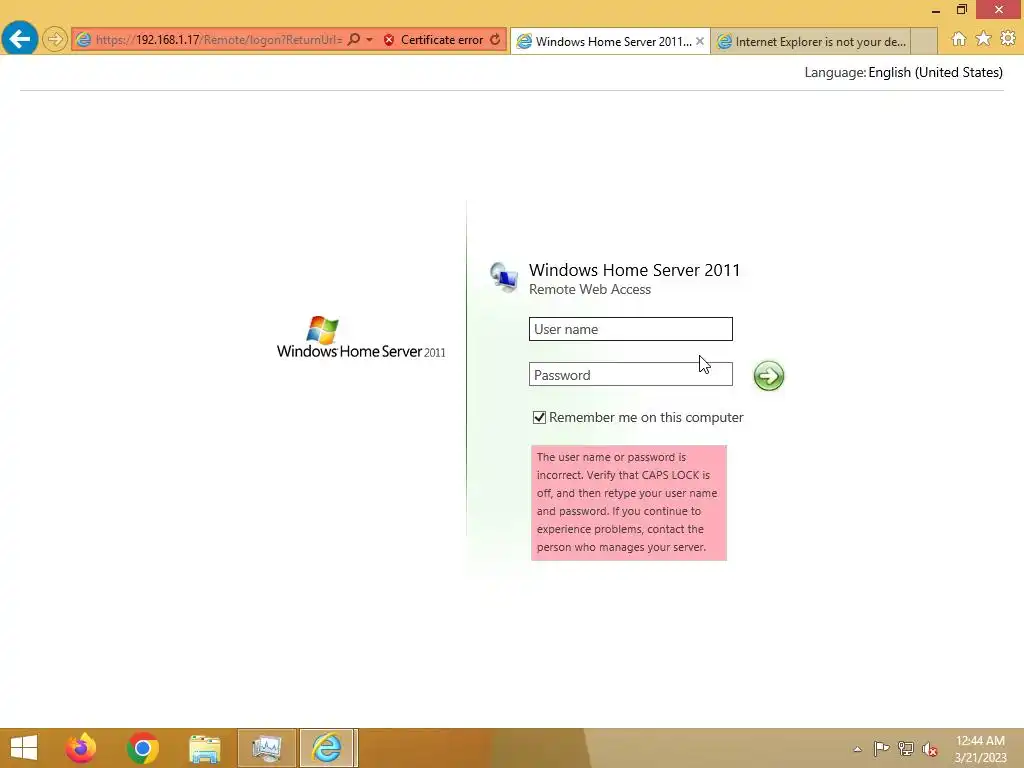
Task: Switch to Internet Explorer is not your default tab
Action: tap(810, 41)
